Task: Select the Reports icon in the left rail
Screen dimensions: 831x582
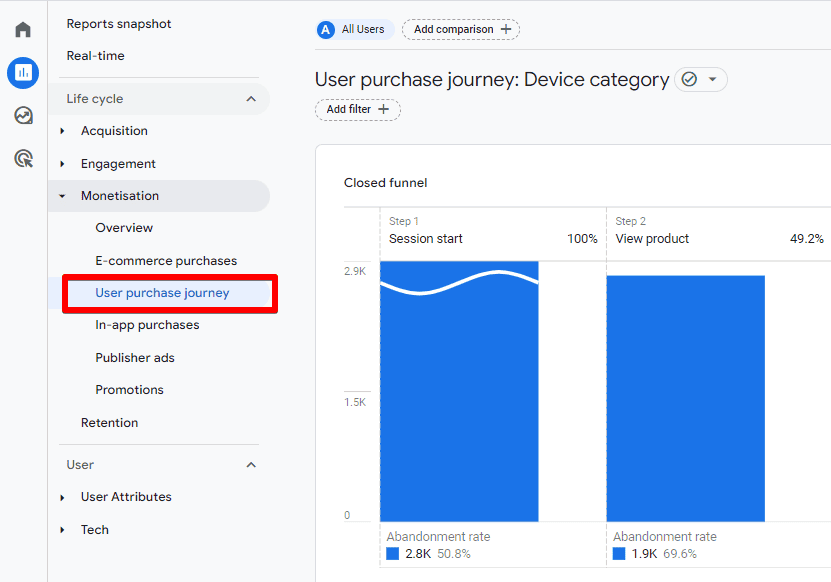Action: point(22,73)
